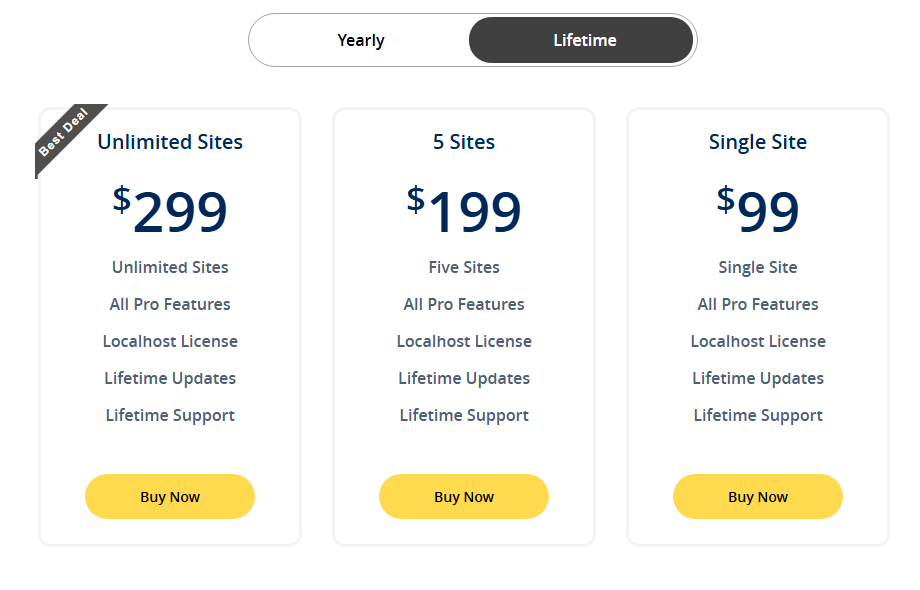The image size is (920, 590).
Task: Select the Five Sites feature text
Action: [x=463, y=267]
